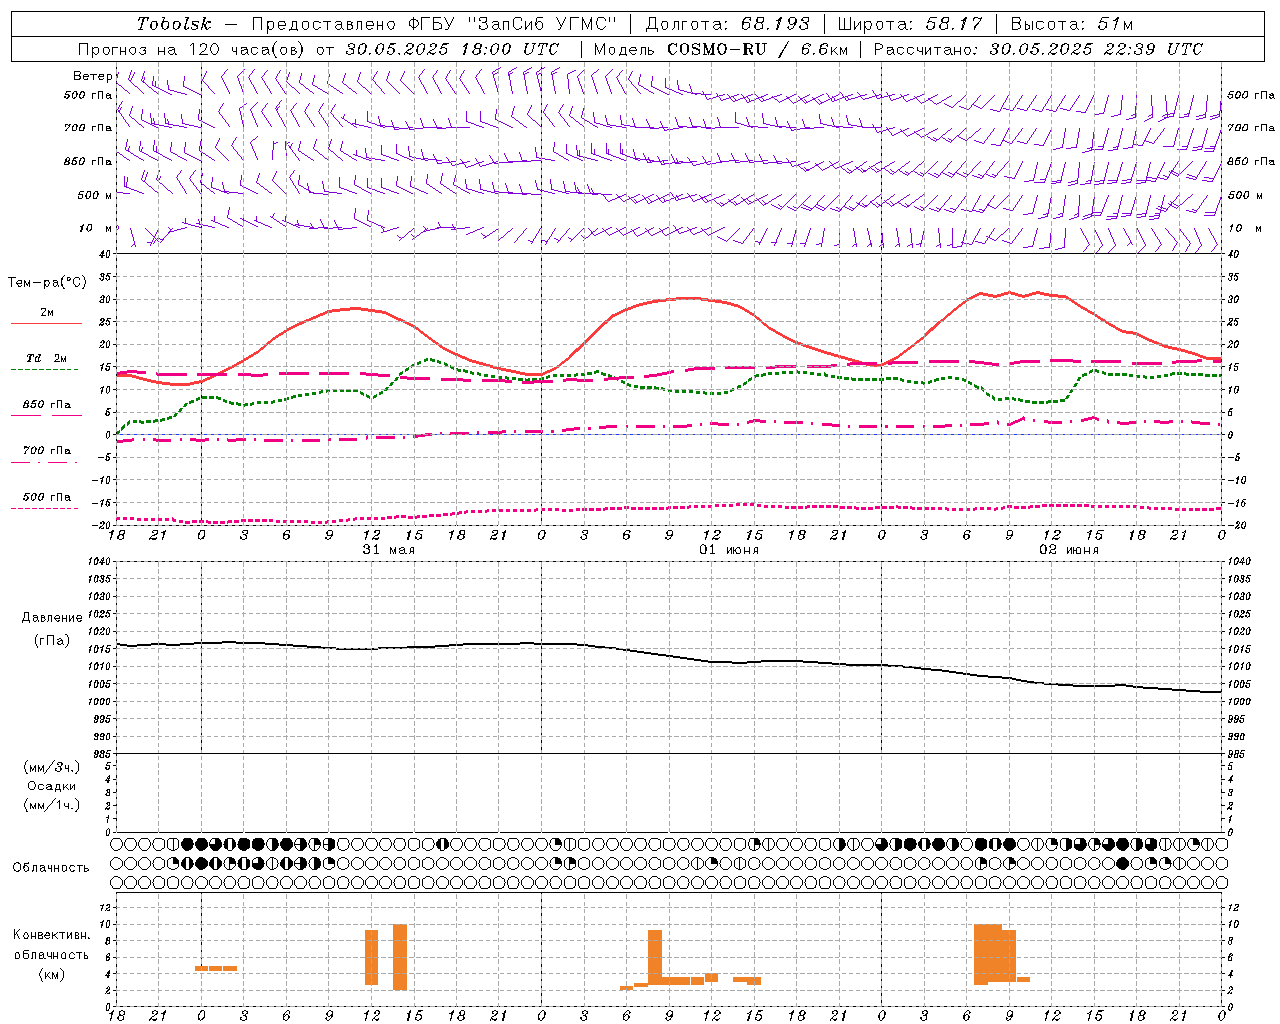Click the Облачность row label
1280x1024 pixels.
51,867
